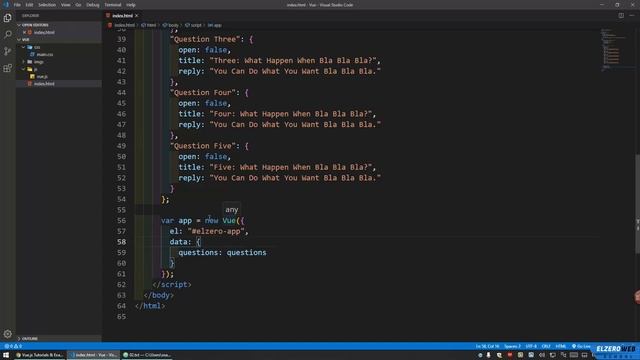Open the Help menu
Image resolution: width=640 pixels, height=360 pixels.
click(131, 5)
